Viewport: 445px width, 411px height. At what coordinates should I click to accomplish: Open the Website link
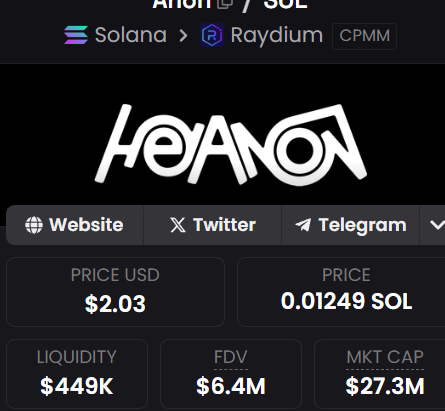75,225
